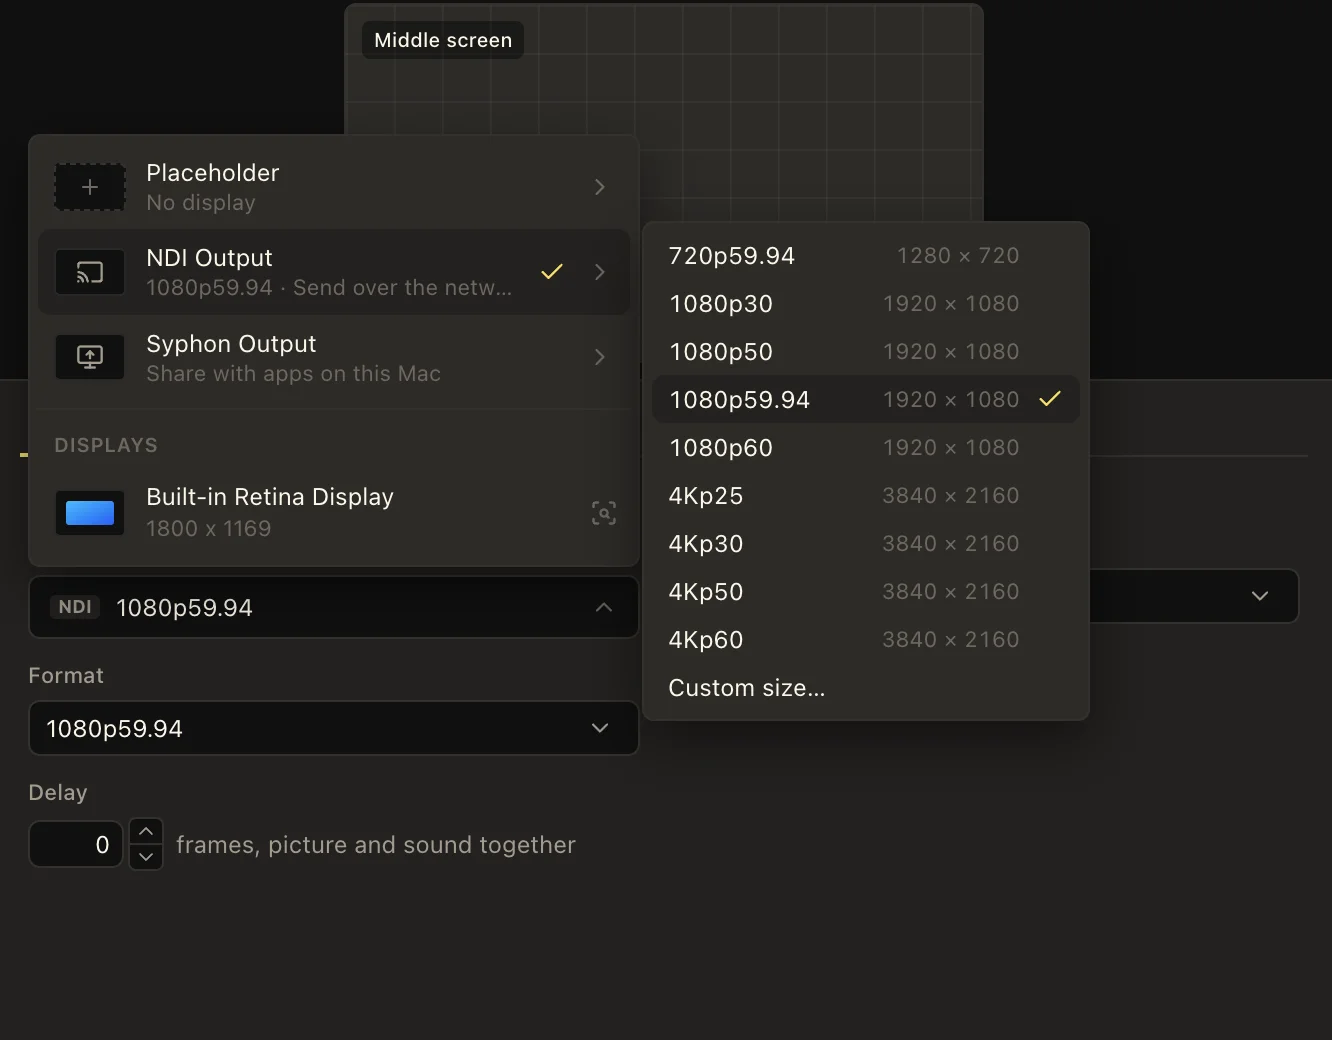Select the 4Kp25 format option
Screen dimensions: 1332x1040
866,496
